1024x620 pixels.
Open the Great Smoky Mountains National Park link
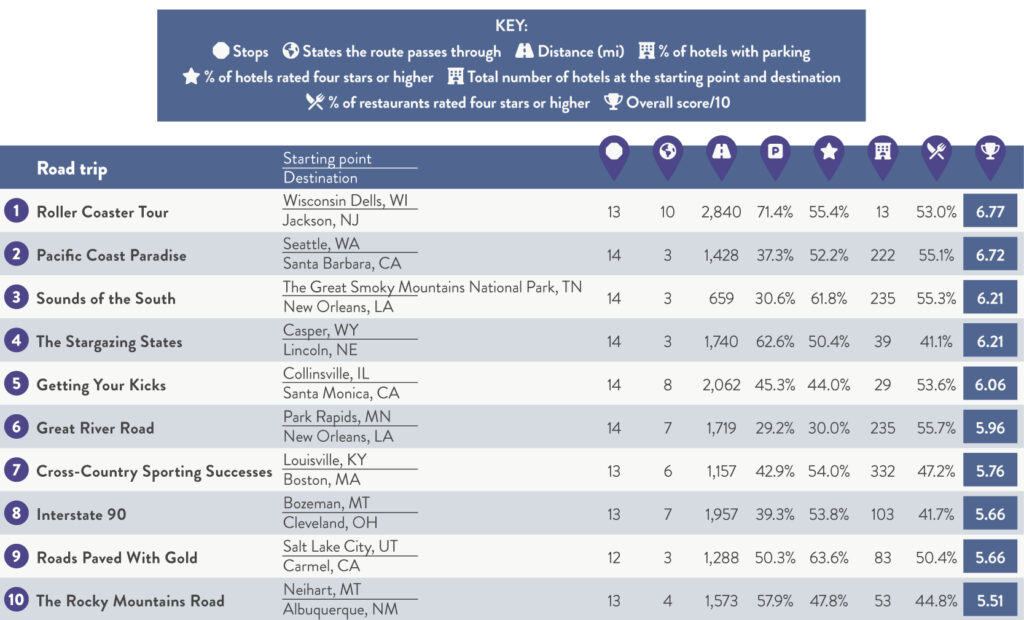(432, 287)
